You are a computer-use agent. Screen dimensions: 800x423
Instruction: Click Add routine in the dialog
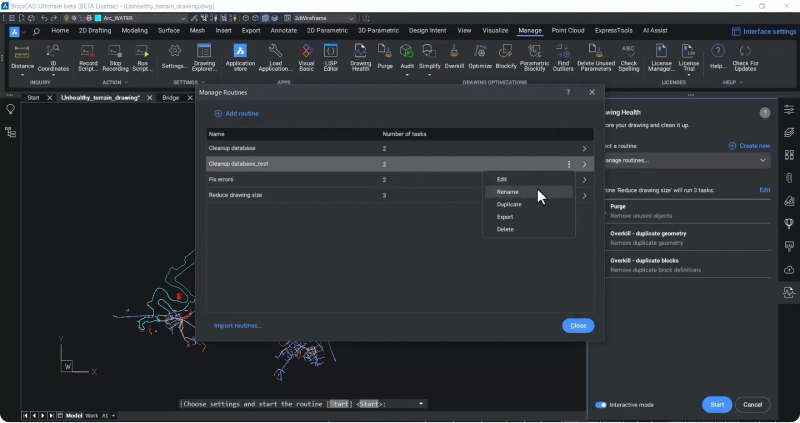click(x=236, y=114)
